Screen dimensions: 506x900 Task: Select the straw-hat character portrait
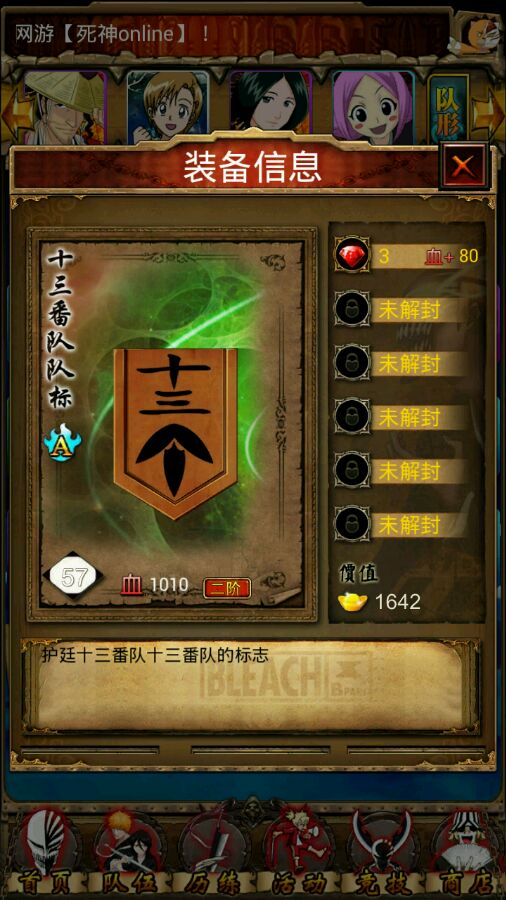point(65,107)
